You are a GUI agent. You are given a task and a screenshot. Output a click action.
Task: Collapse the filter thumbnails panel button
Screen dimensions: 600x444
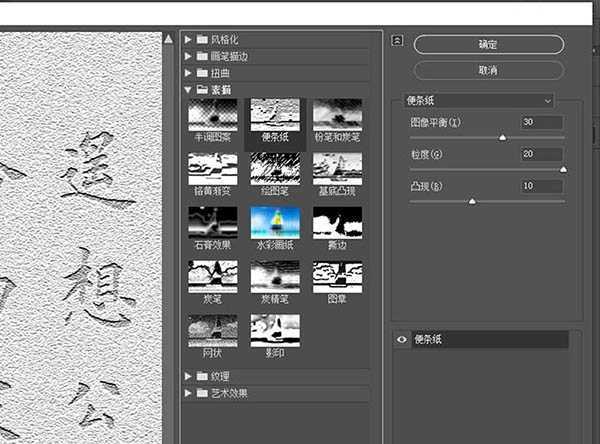pos(397,41)
